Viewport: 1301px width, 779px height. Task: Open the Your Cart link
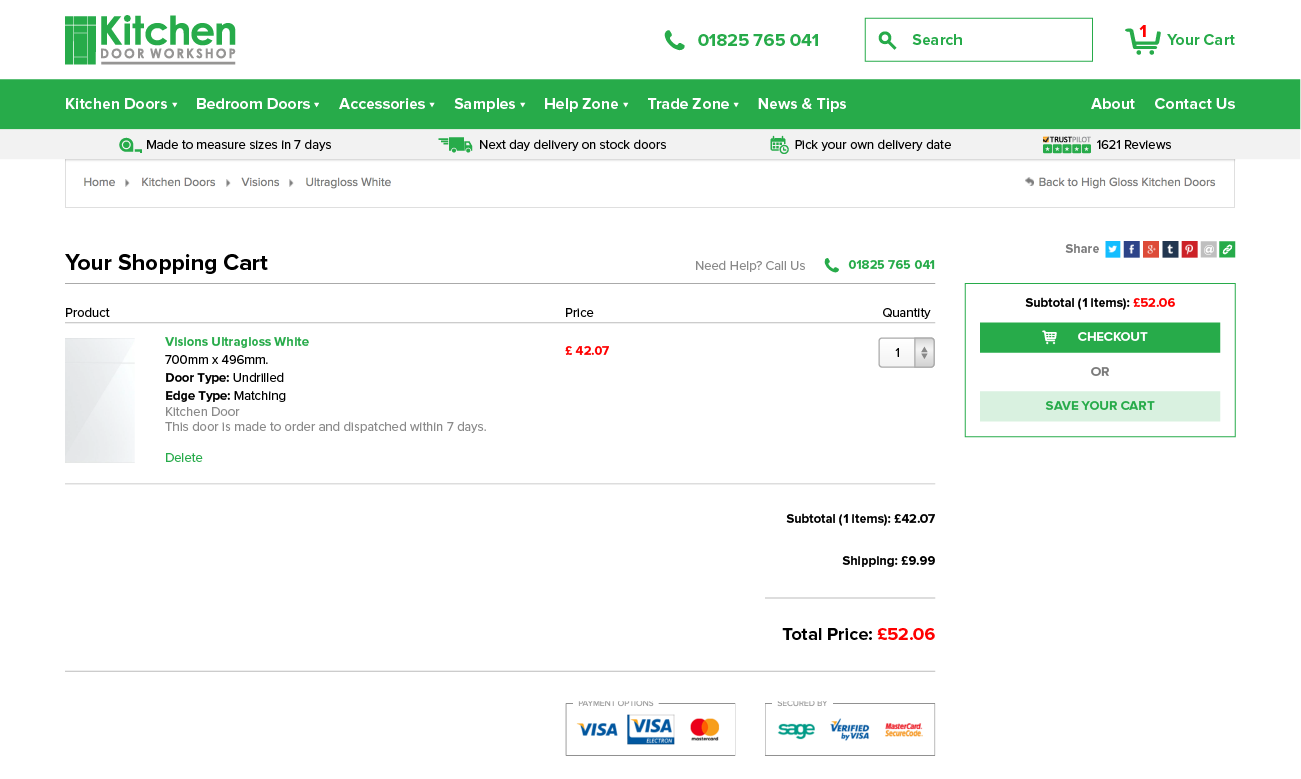(1201, 40)
